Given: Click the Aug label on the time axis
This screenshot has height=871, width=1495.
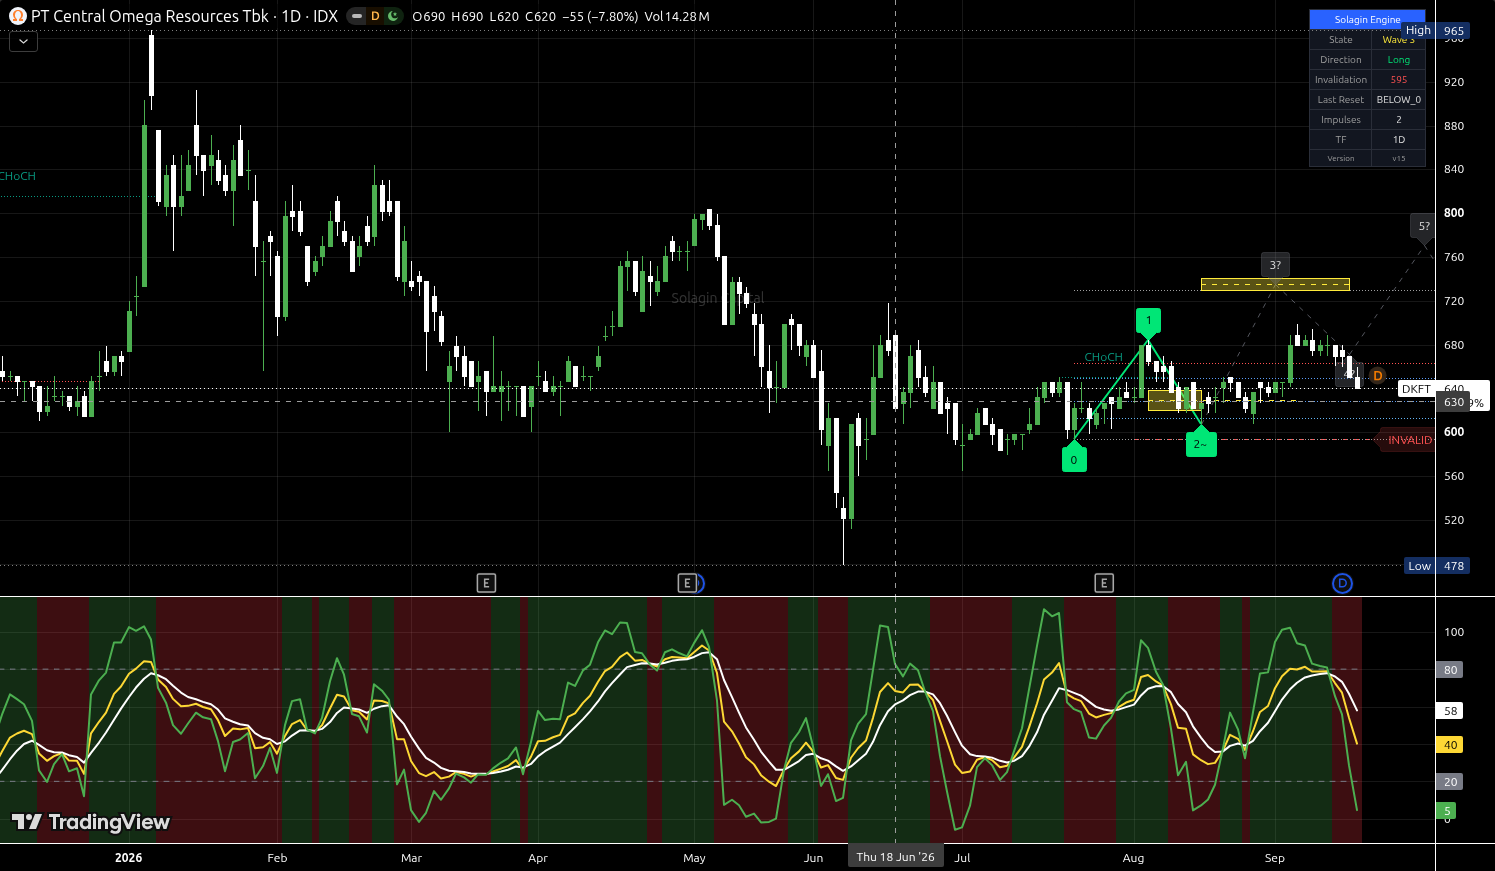Looking at the screenshot, I should click(1133, 858).
